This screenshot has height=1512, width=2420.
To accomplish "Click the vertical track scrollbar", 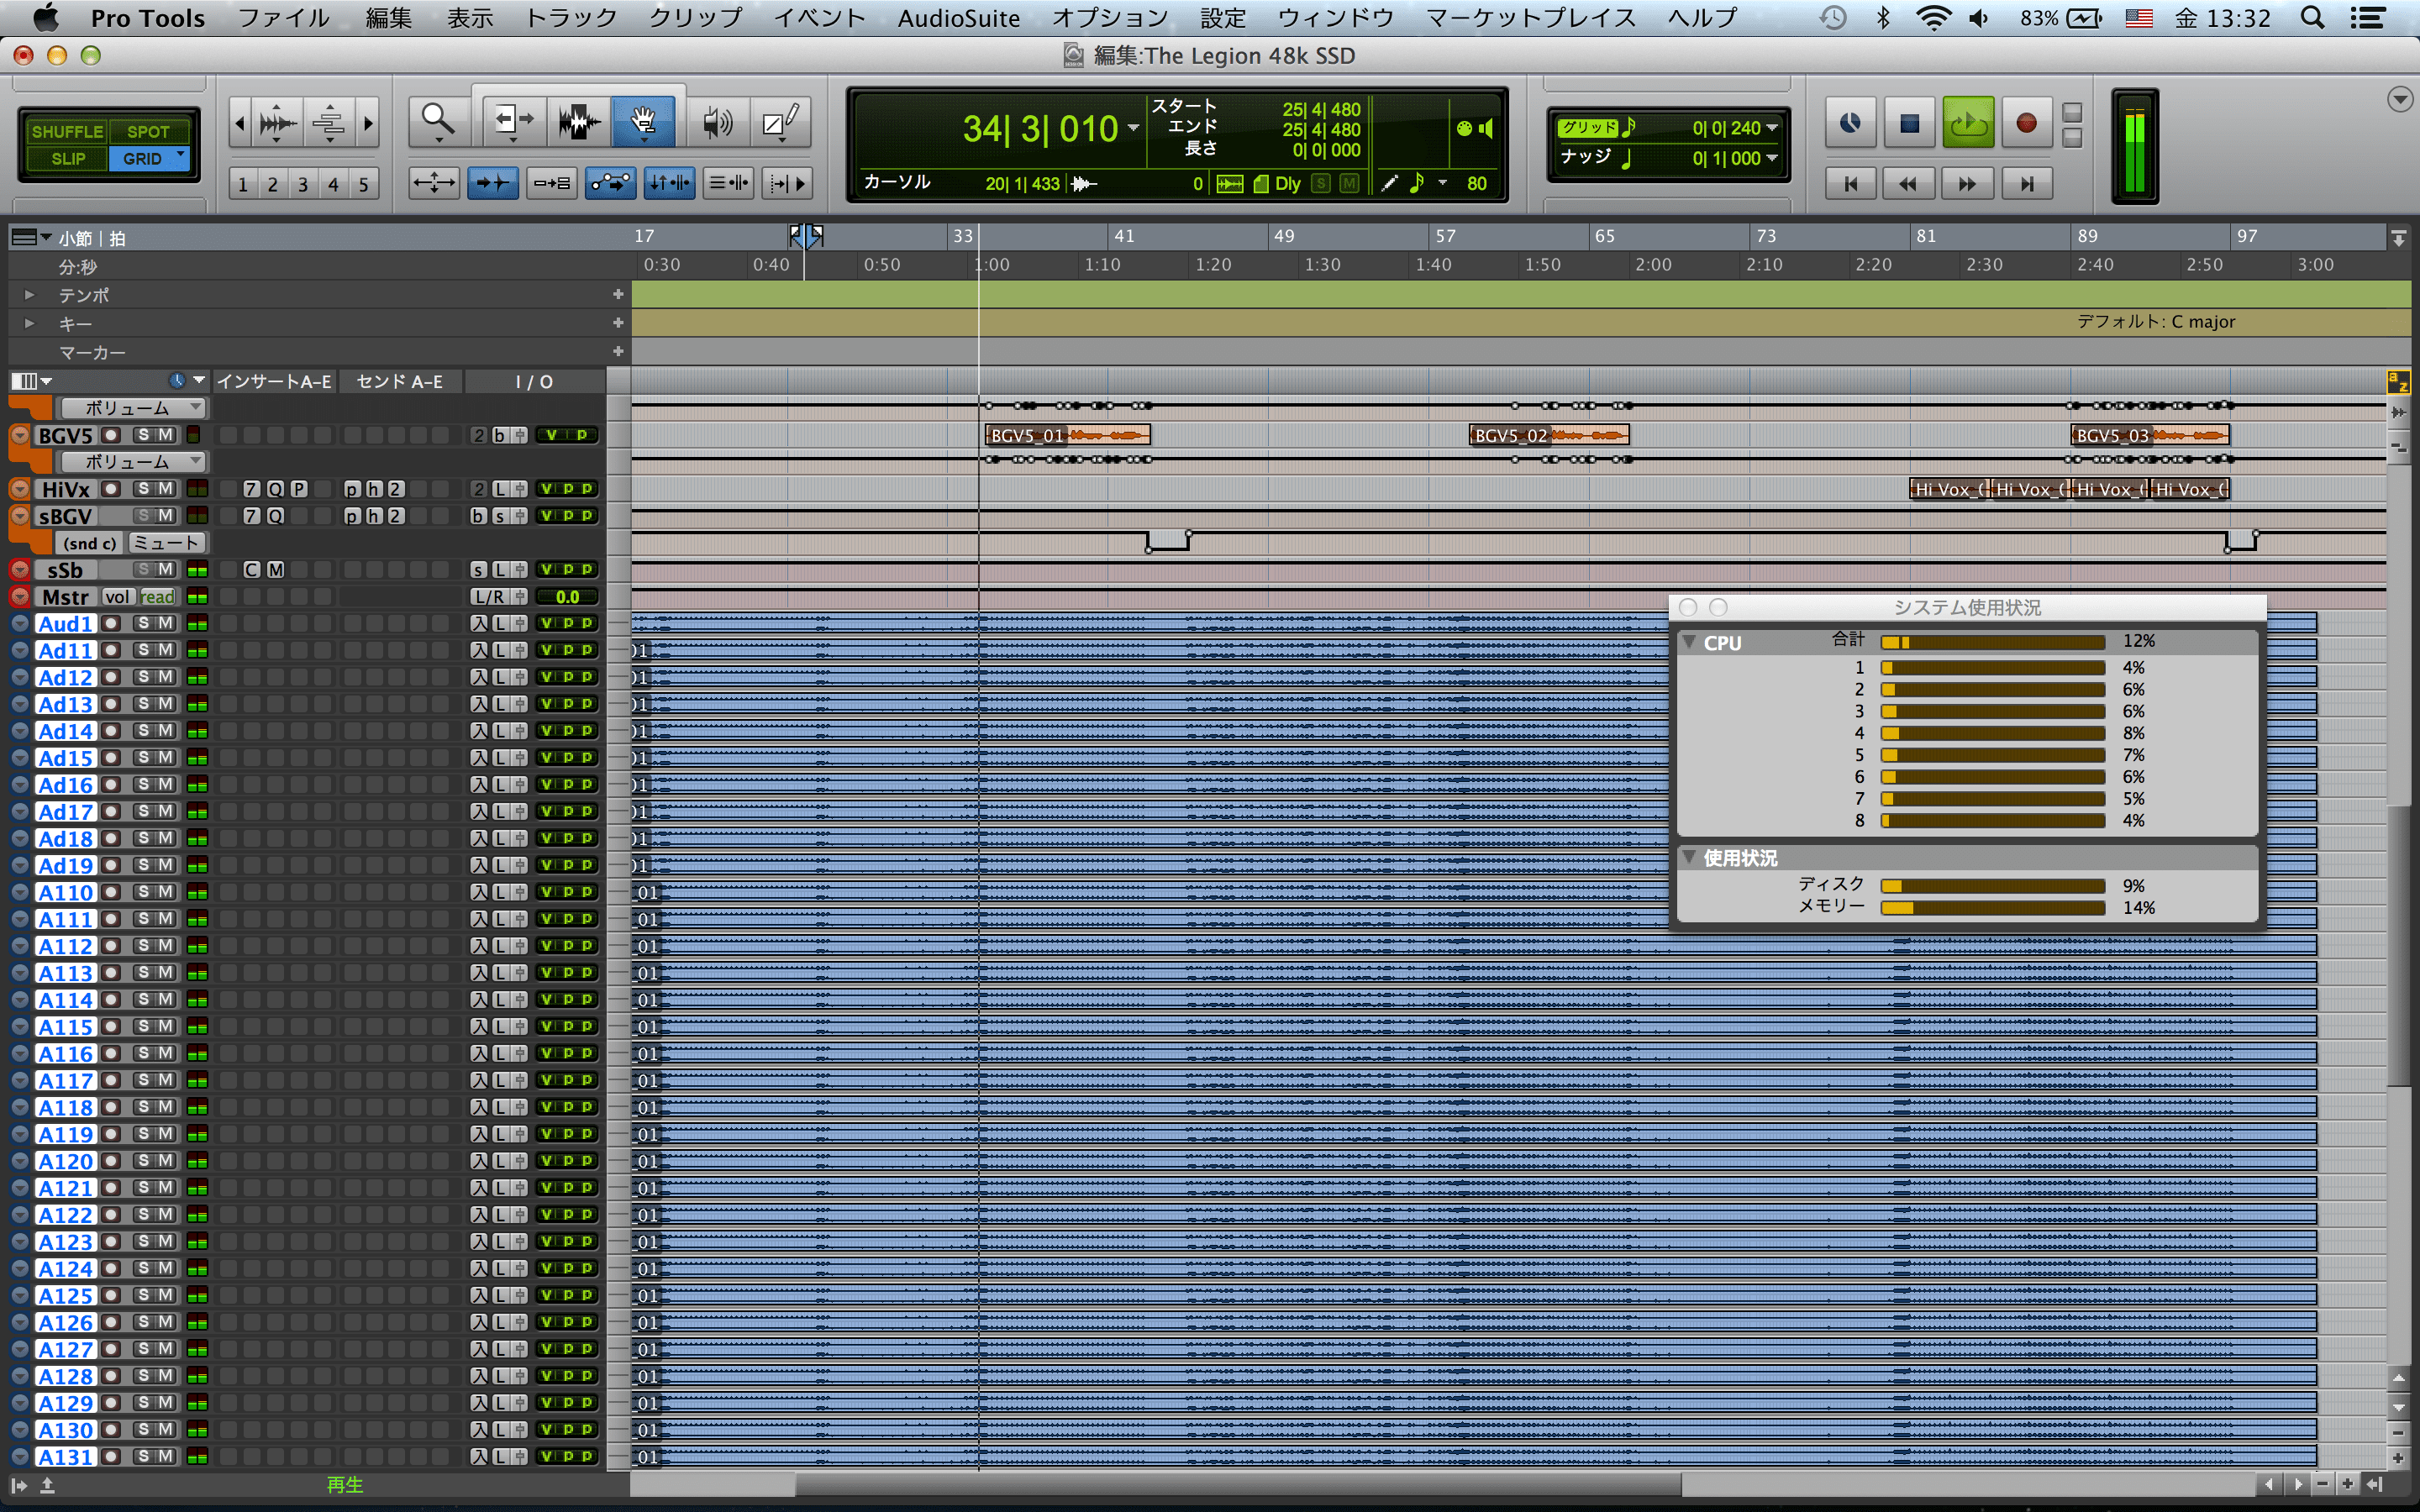I will coord(2399,945).
